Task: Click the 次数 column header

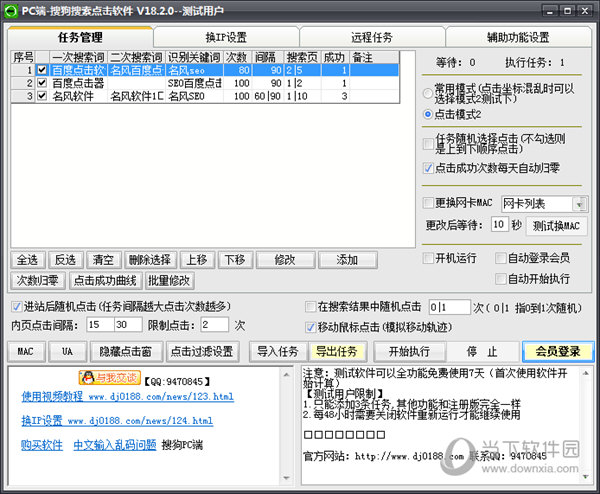Action: (237, 57)
